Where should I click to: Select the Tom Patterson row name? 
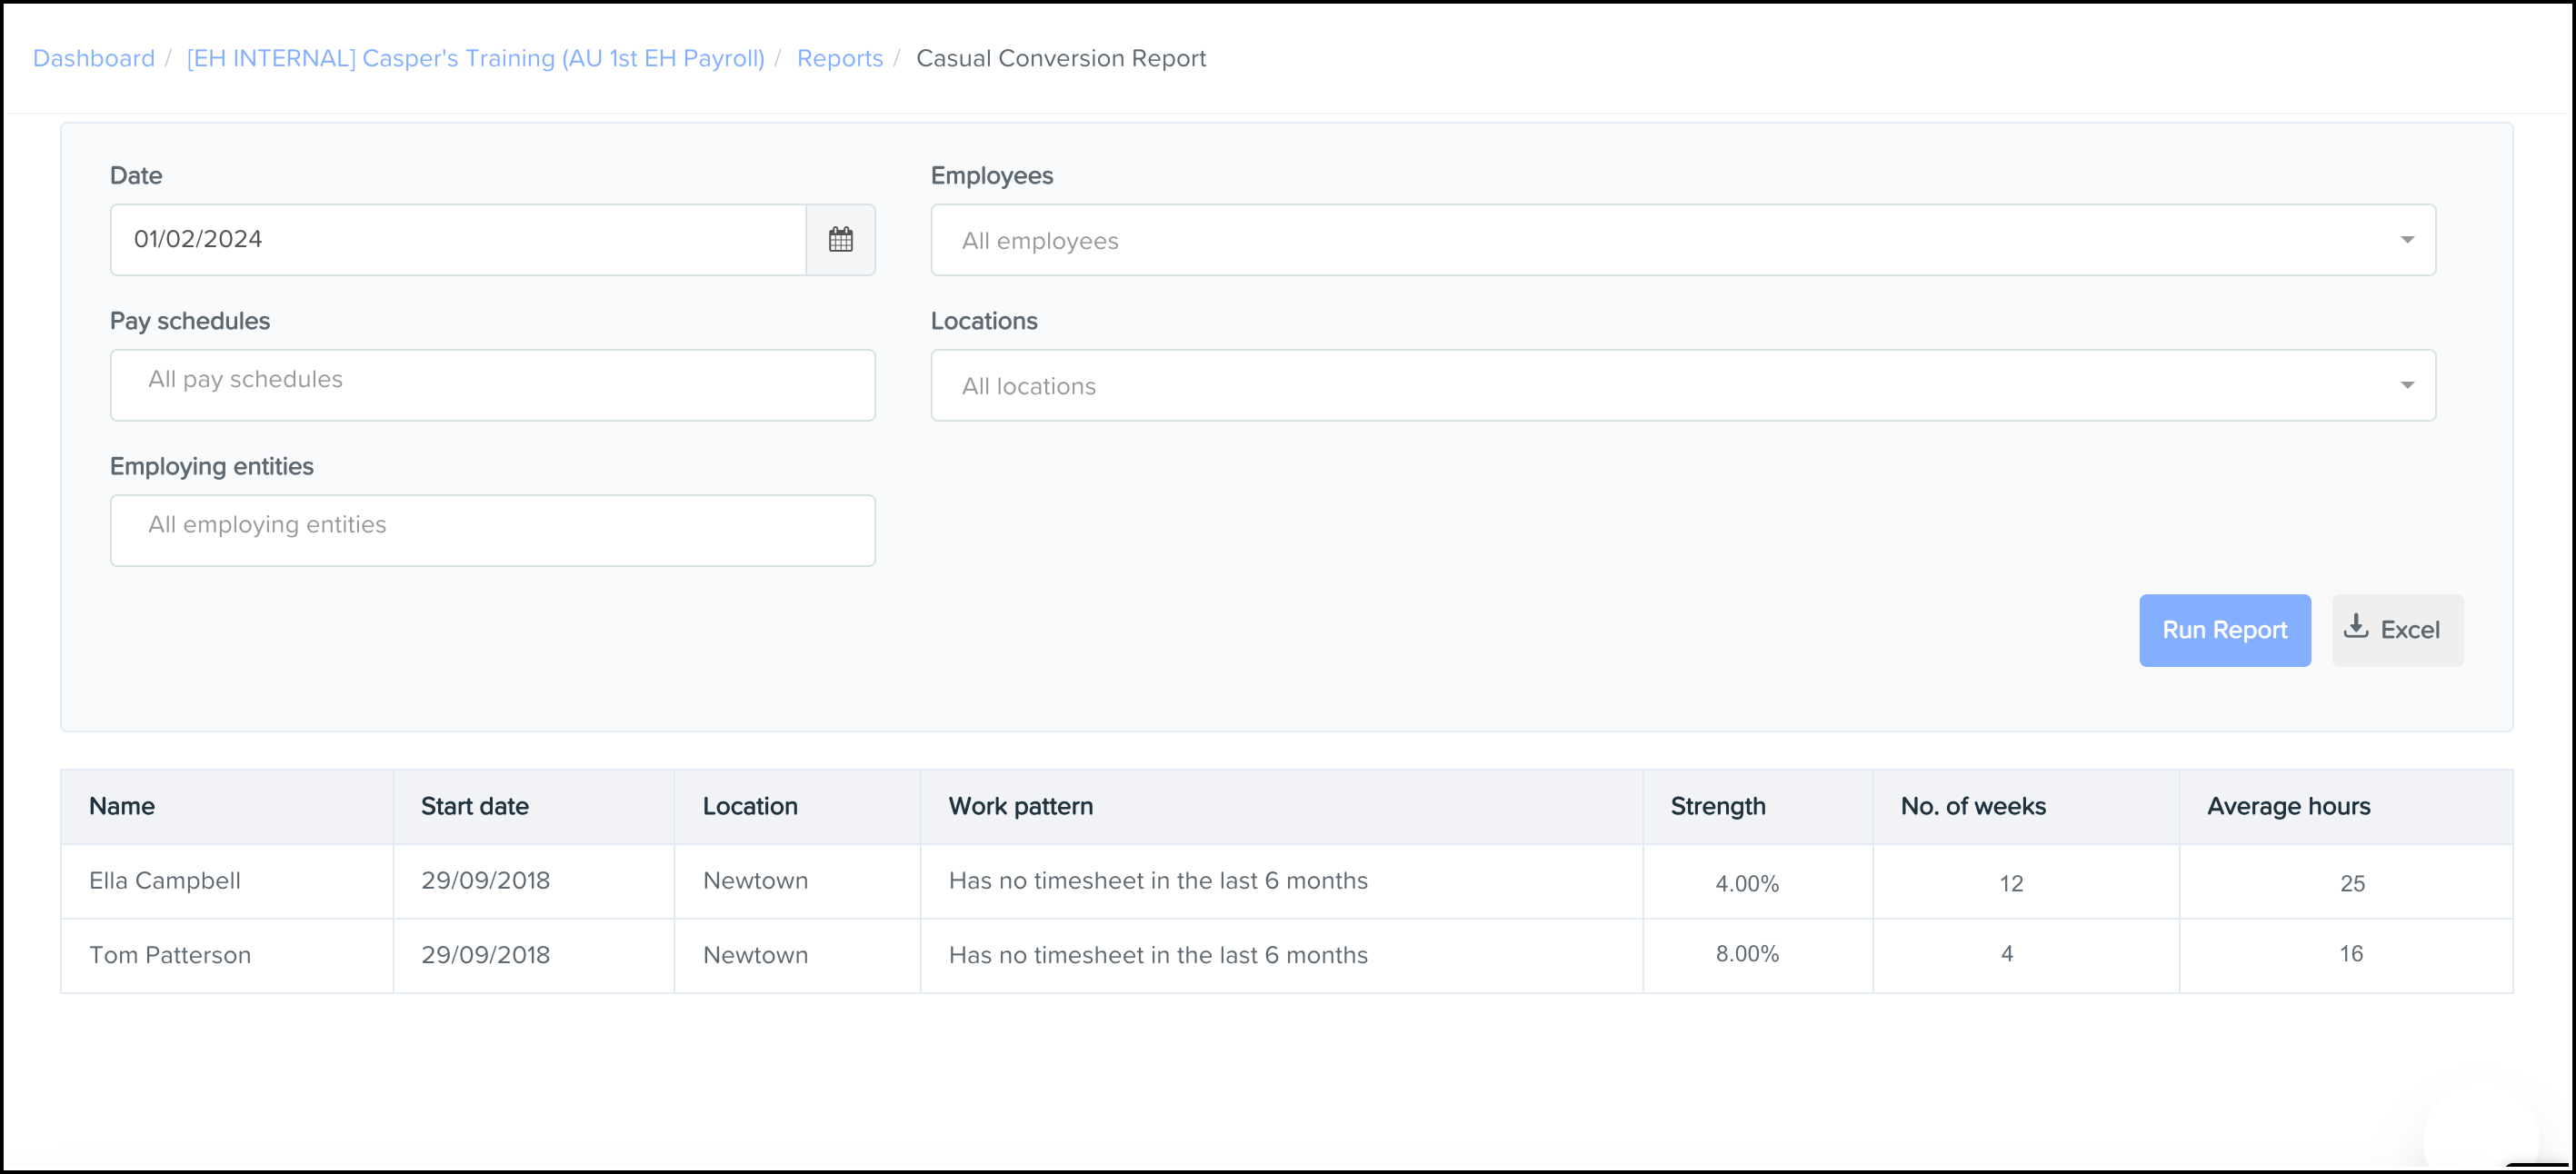click(170, 955)
